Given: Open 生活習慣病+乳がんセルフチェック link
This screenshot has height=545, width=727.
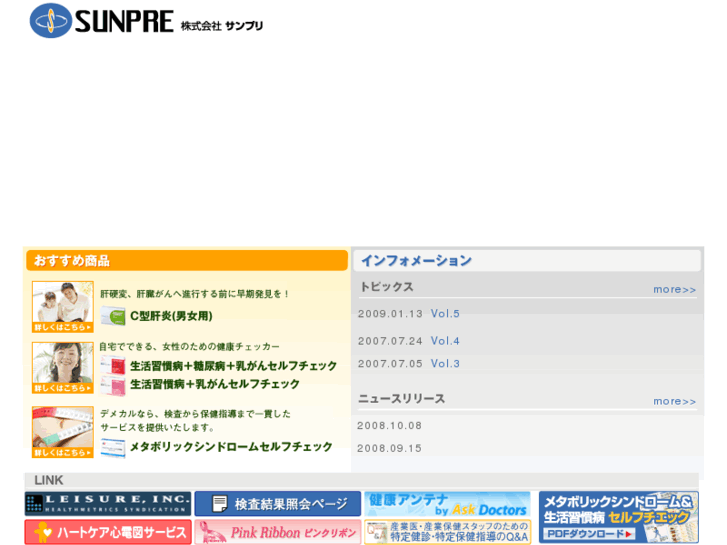Looking at the screenshot, I should (x=215, y=384).
